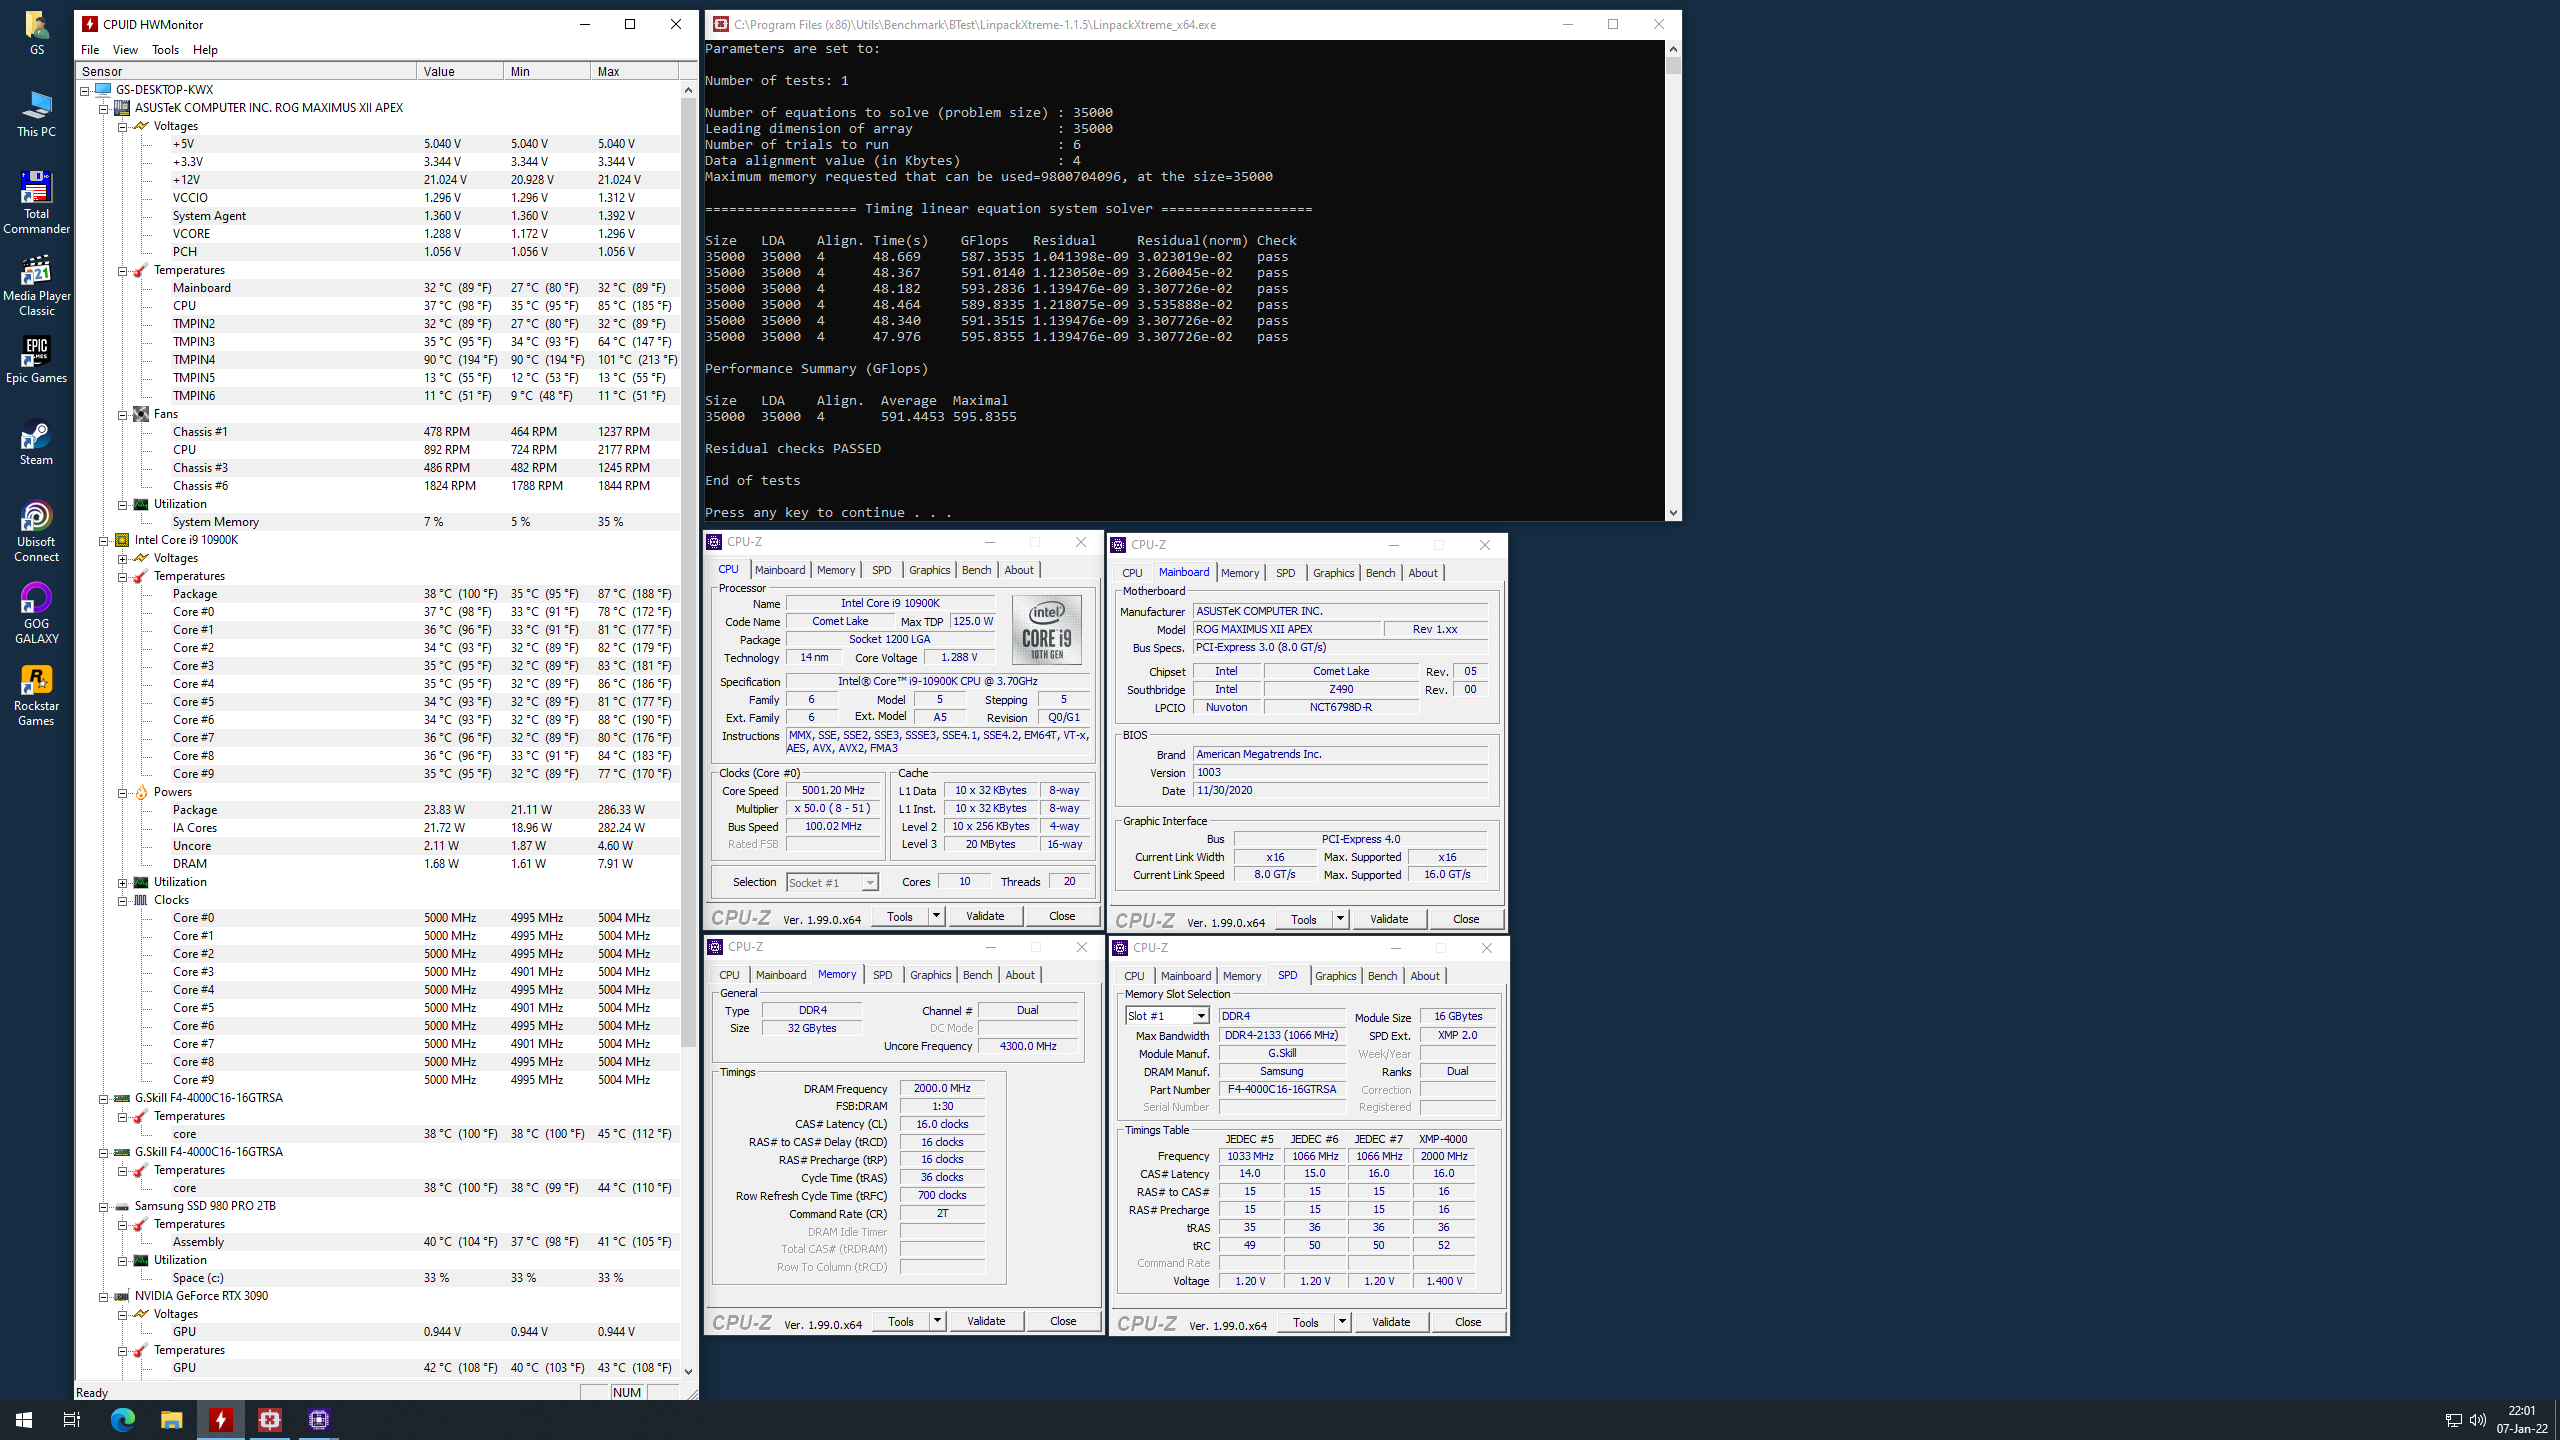Open Ubisoft Connect desktop shortcut
Image resolution: width=2560 pixels, height=1440 pixels.
[x=36, y=530]
